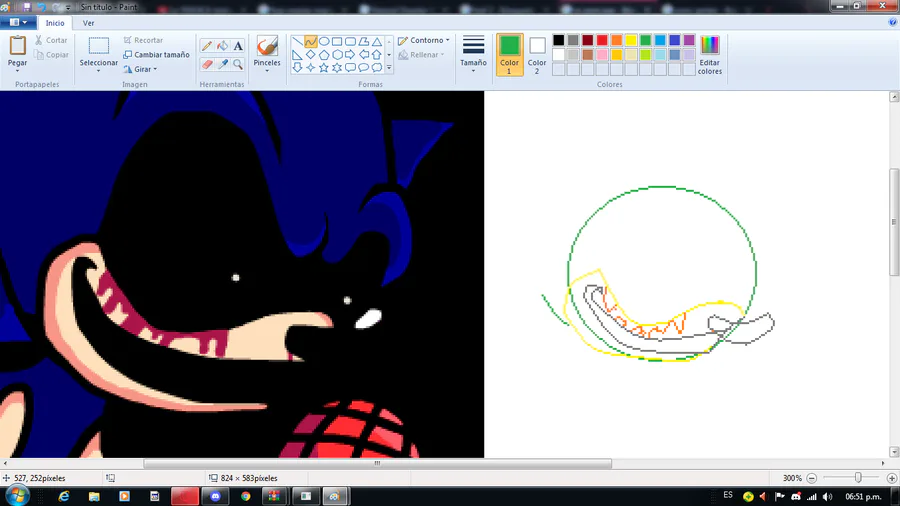Select the Color picker eyedropper tool

pos(222,64)
